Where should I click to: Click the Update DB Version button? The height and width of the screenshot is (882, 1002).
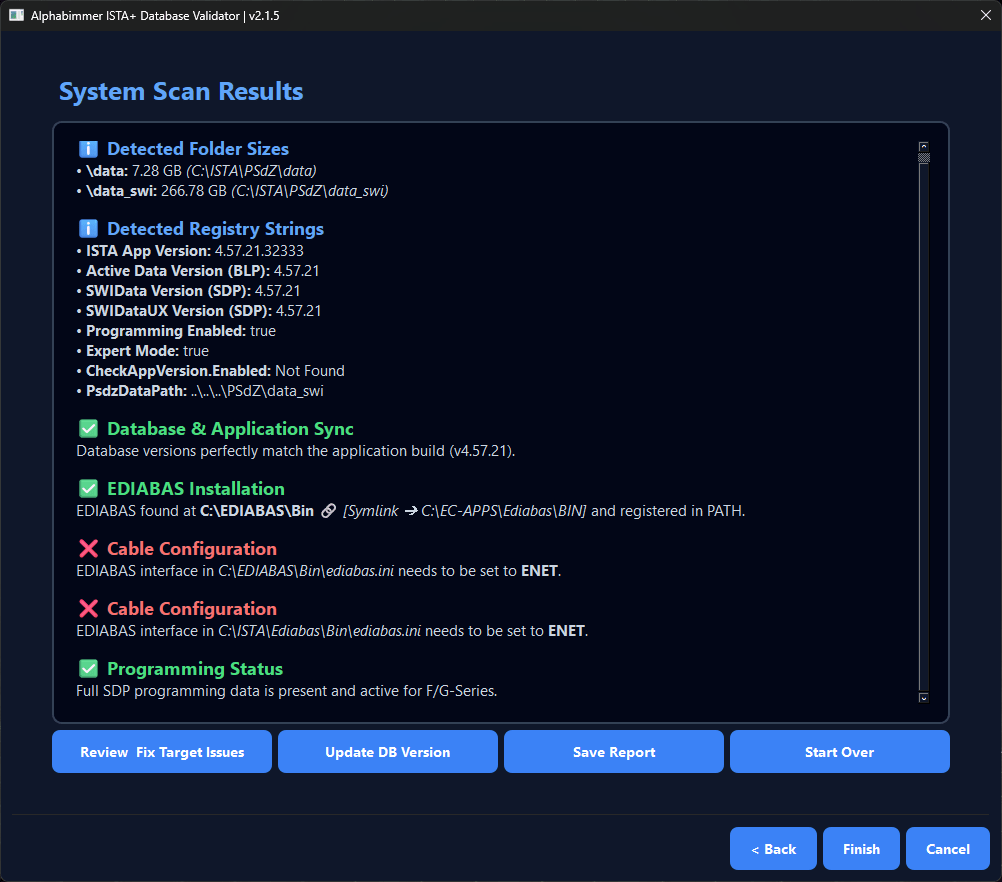pos(388,752)
